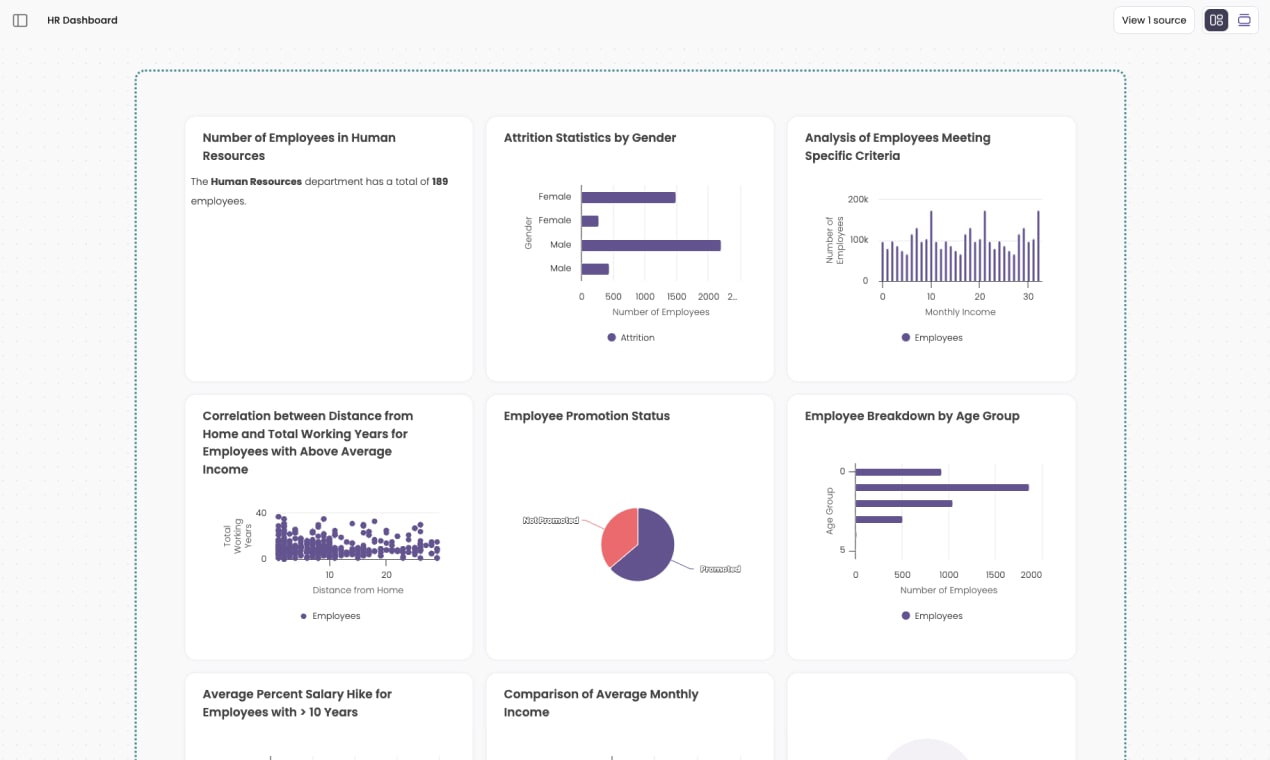Click the Not Promoted pie label

(x=551, y=521)
